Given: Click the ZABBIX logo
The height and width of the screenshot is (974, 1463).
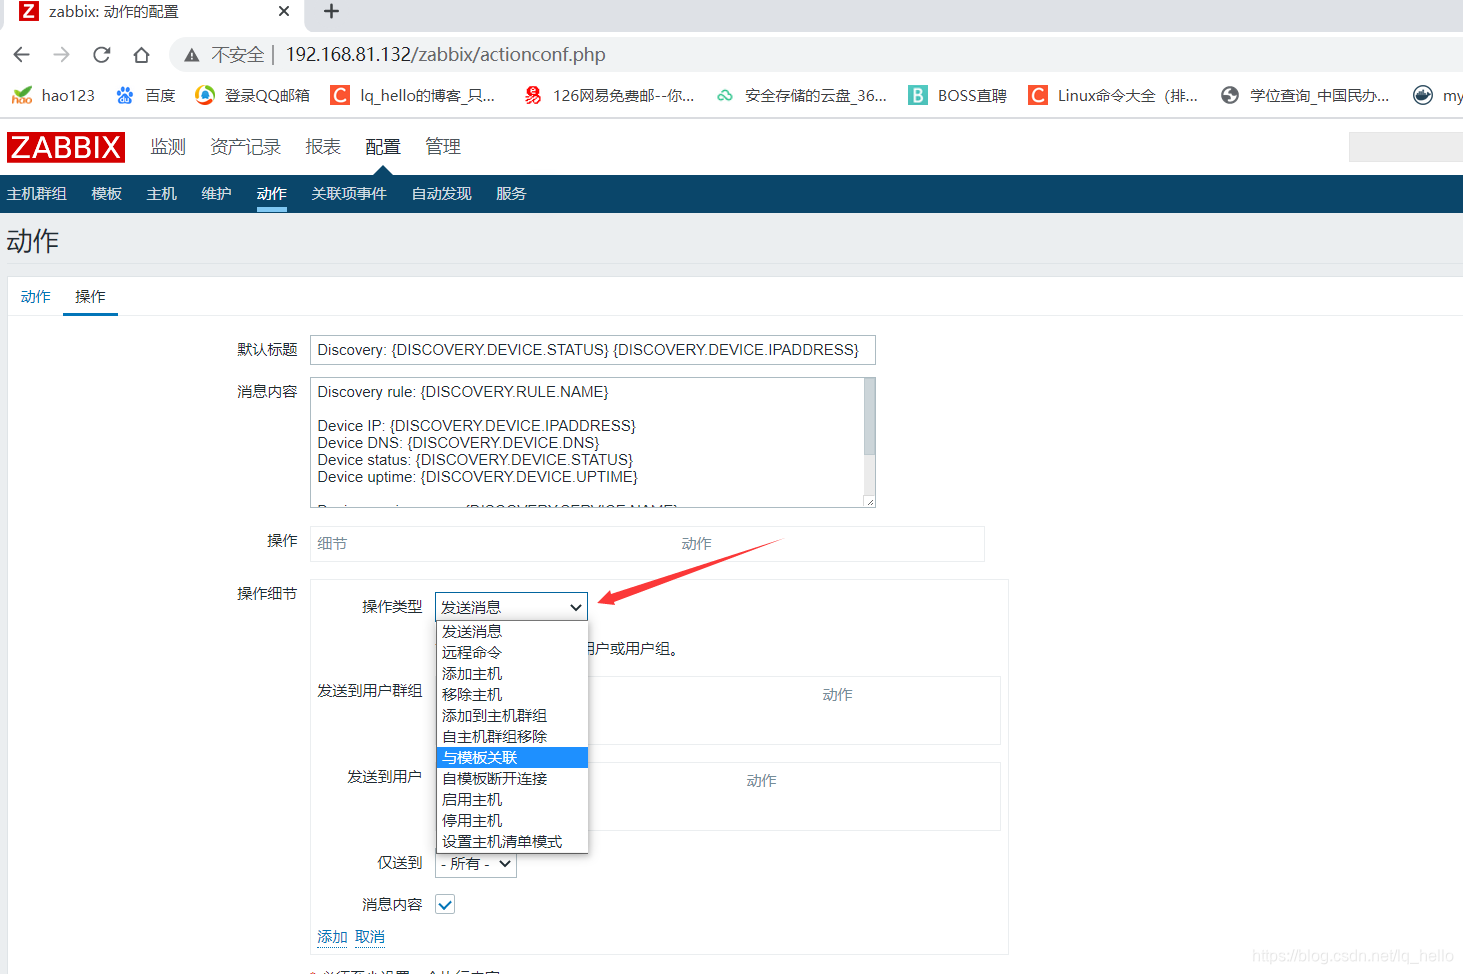Looking at the screenshot, I should click(66, 147).
